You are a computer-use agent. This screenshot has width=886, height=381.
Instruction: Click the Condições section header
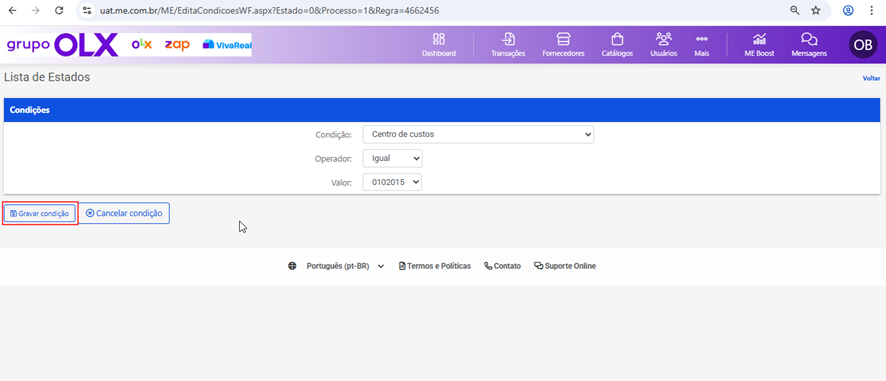pyautogui.click(x=442, y=110)
